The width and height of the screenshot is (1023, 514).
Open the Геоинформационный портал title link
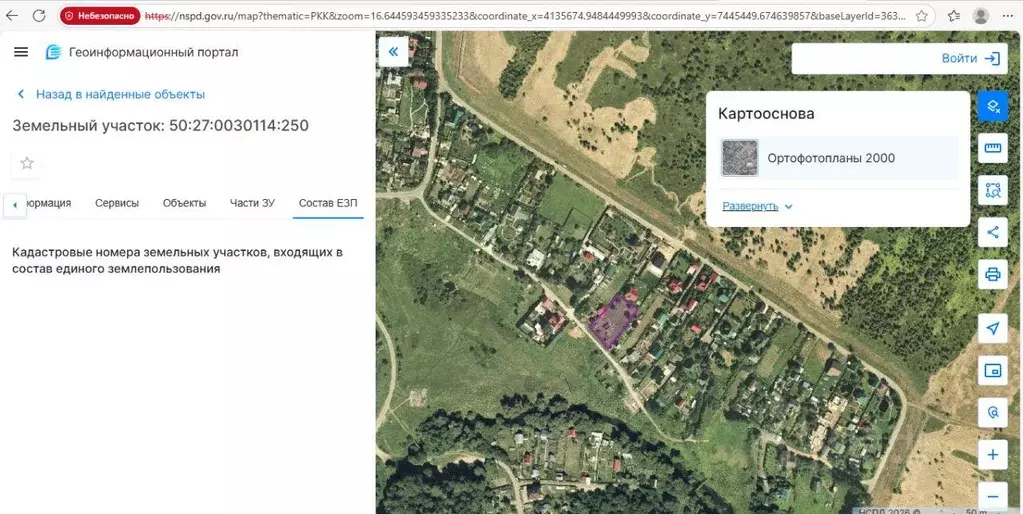pos(153,52)
